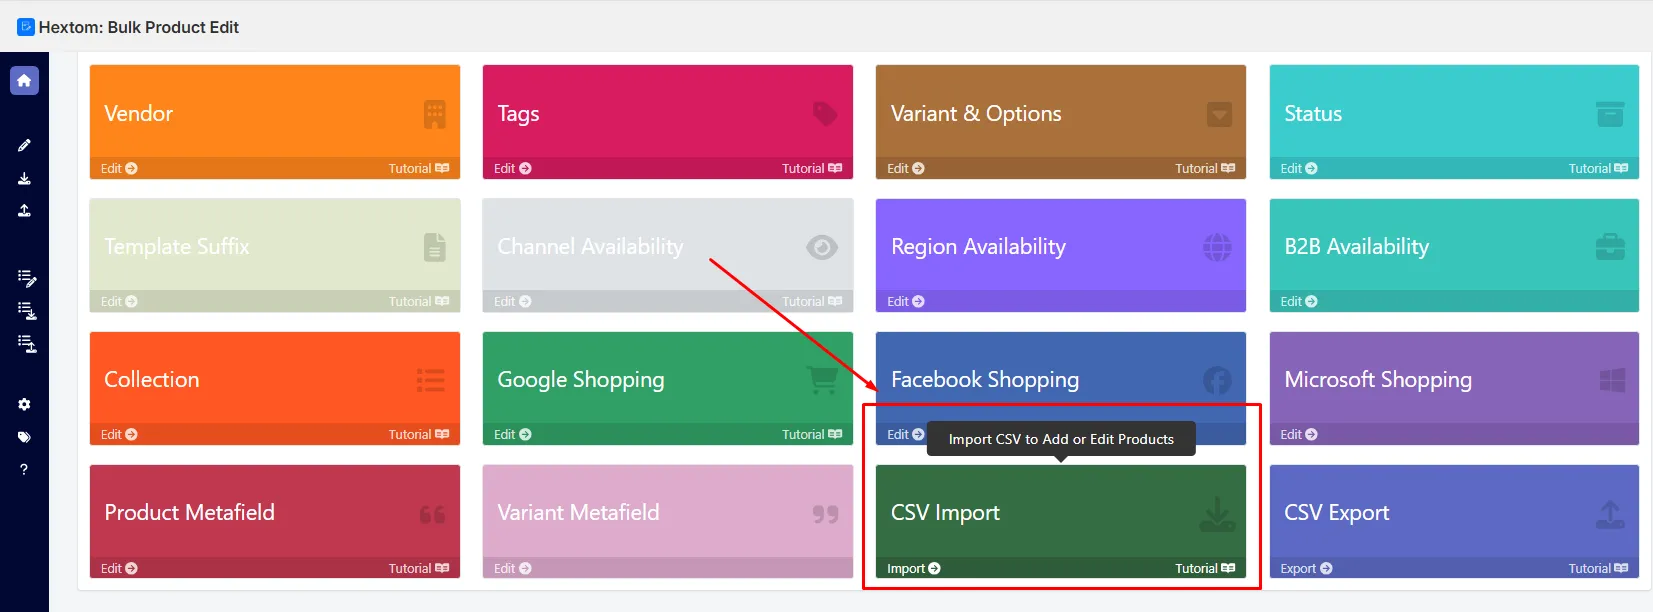Click Tutorial on the Collection tile

[419, 435]
